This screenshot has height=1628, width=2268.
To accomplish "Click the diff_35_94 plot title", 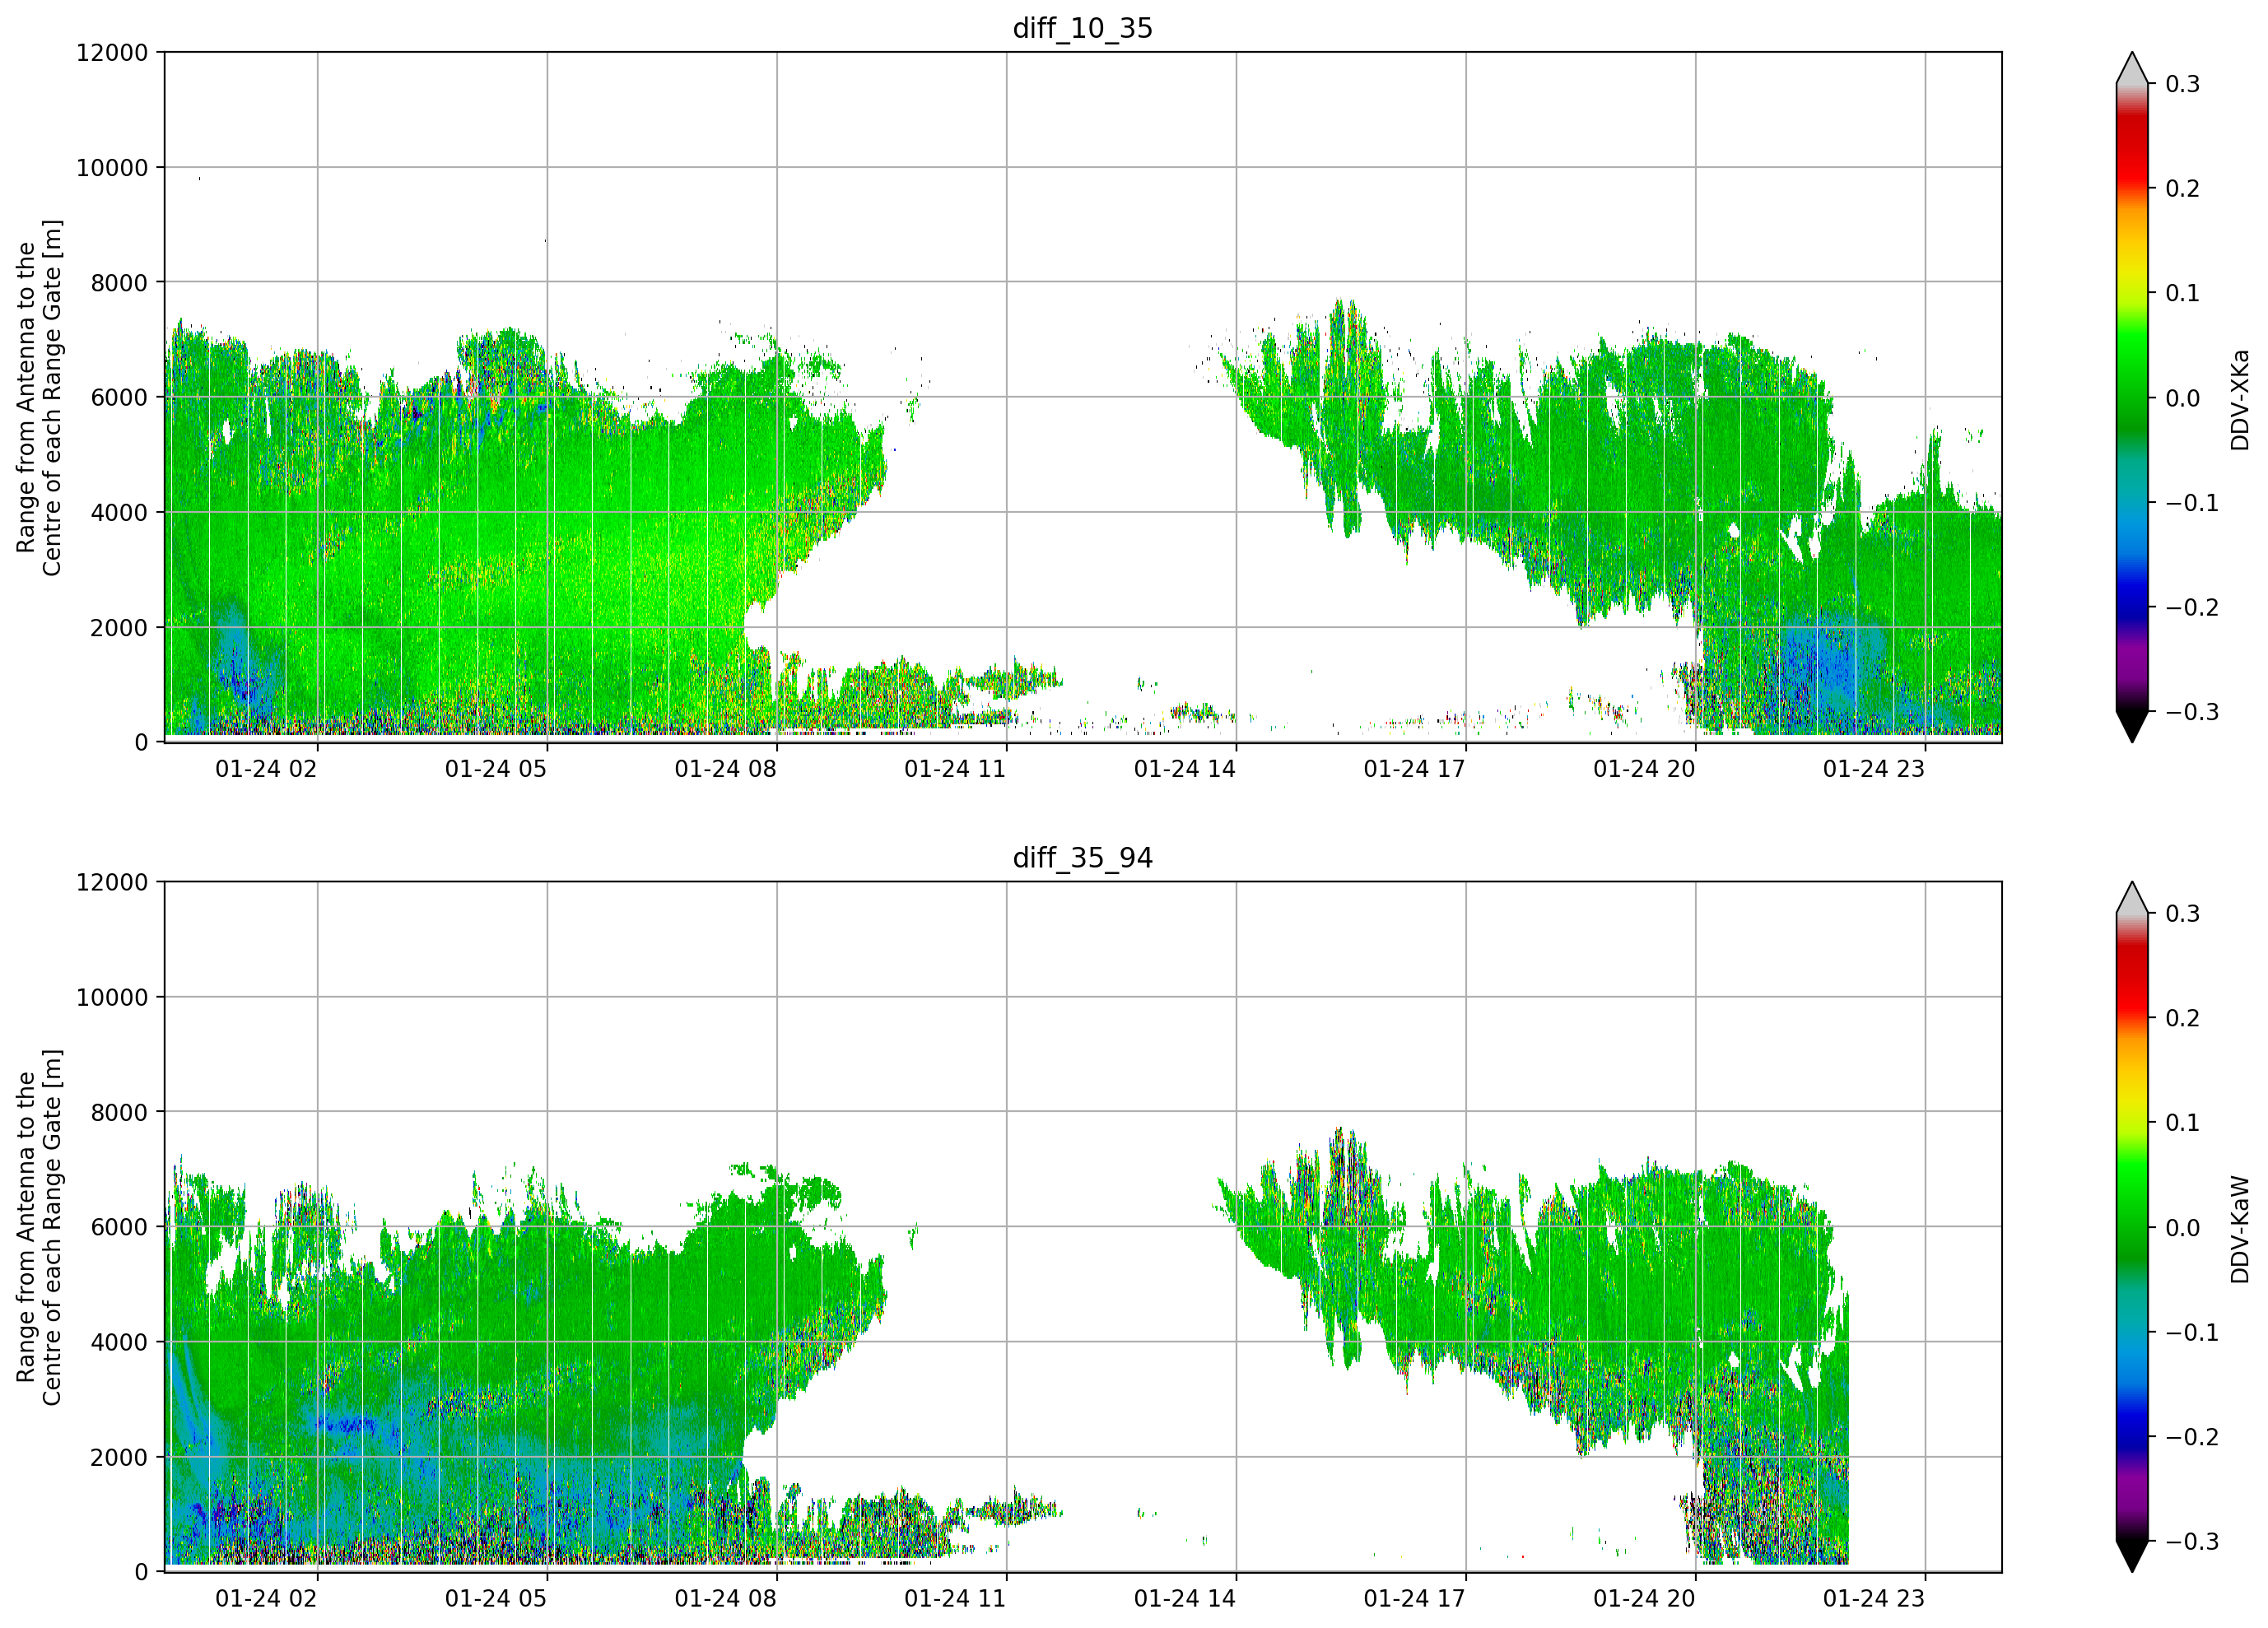I will point(1083,858).
